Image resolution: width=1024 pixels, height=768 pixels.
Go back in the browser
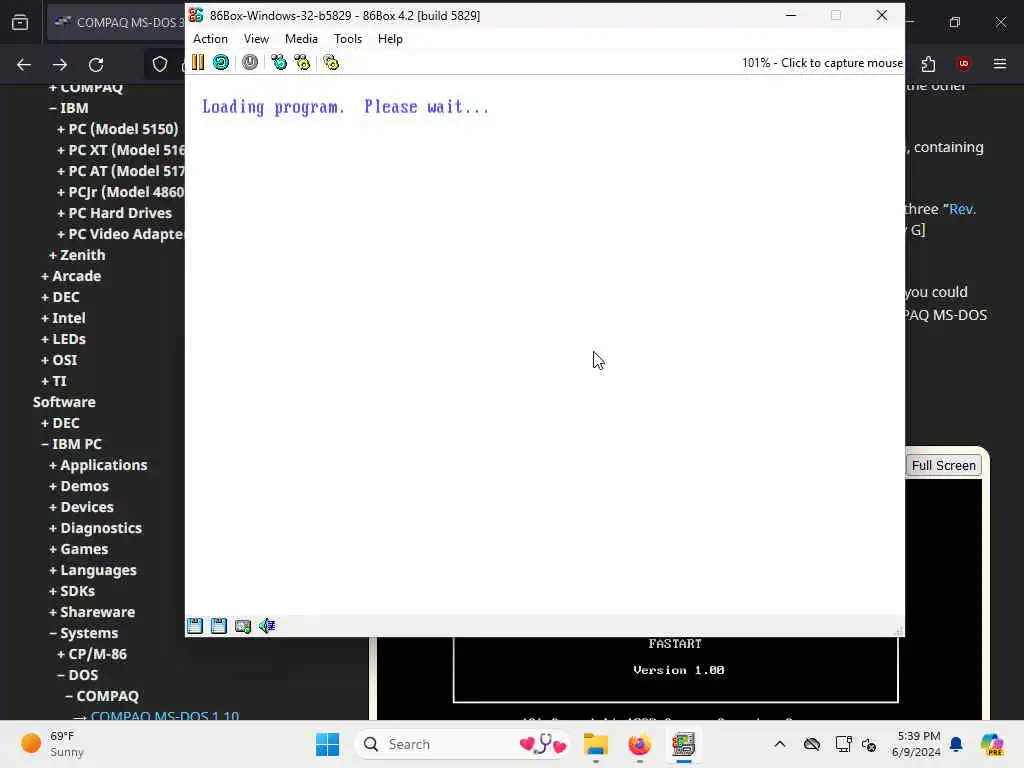click(24, 64)
